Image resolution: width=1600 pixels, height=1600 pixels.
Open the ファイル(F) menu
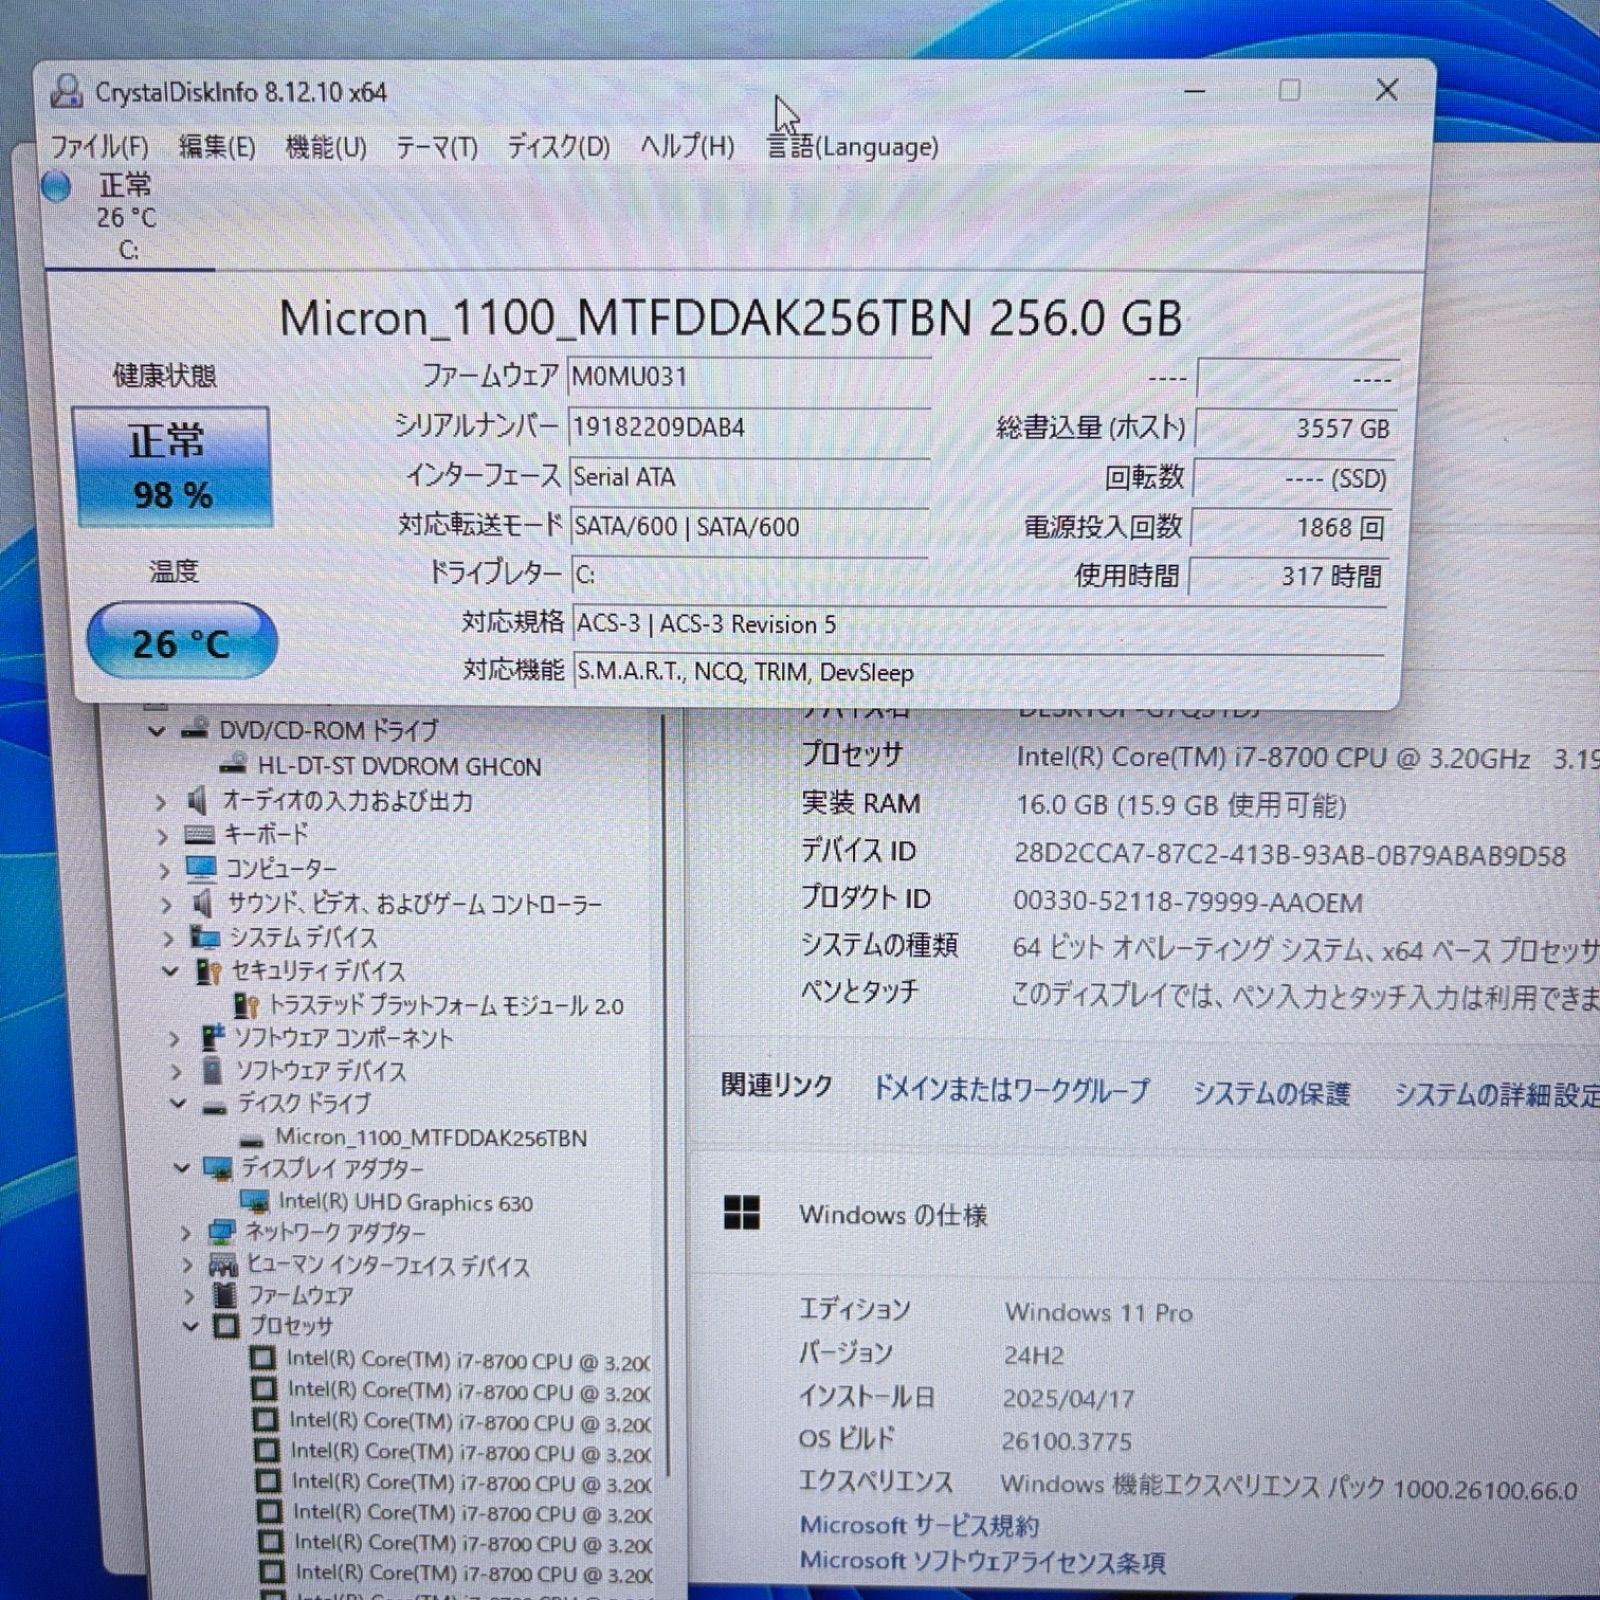[99, 147]
